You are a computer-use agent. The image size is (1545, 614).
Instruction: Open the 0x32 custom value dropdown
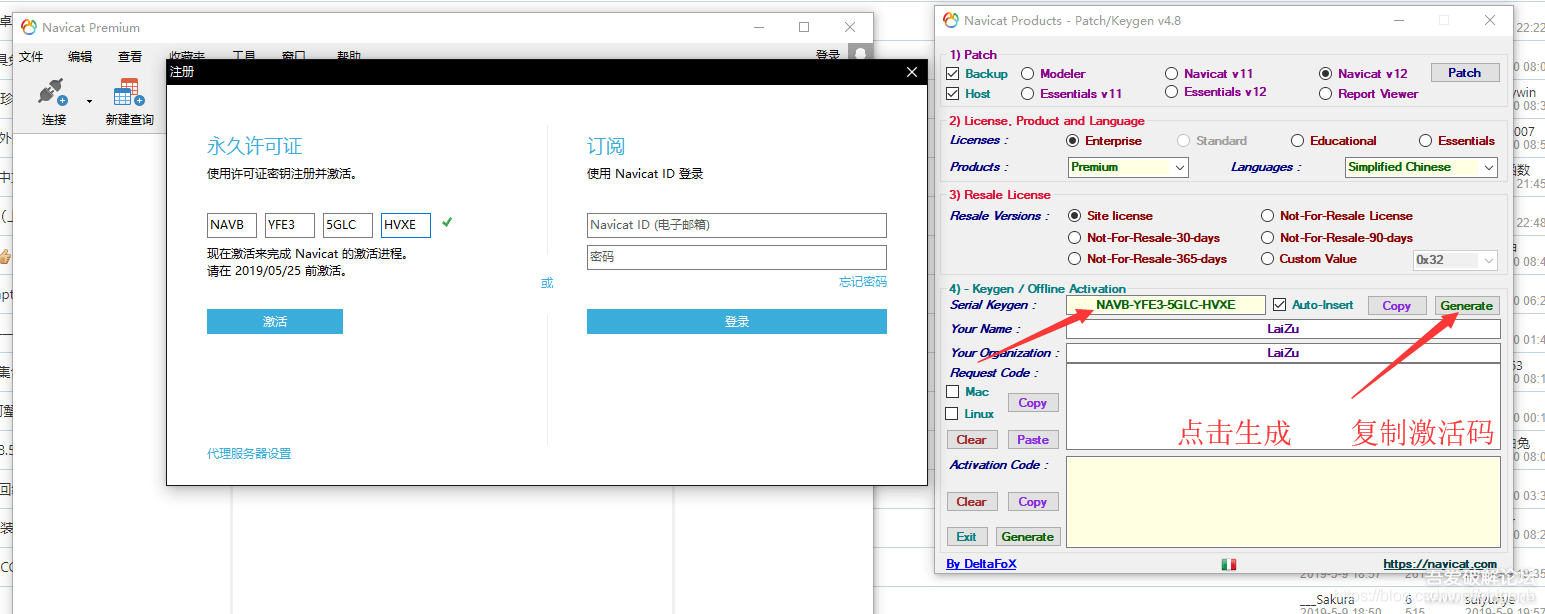click(1455, 260)
